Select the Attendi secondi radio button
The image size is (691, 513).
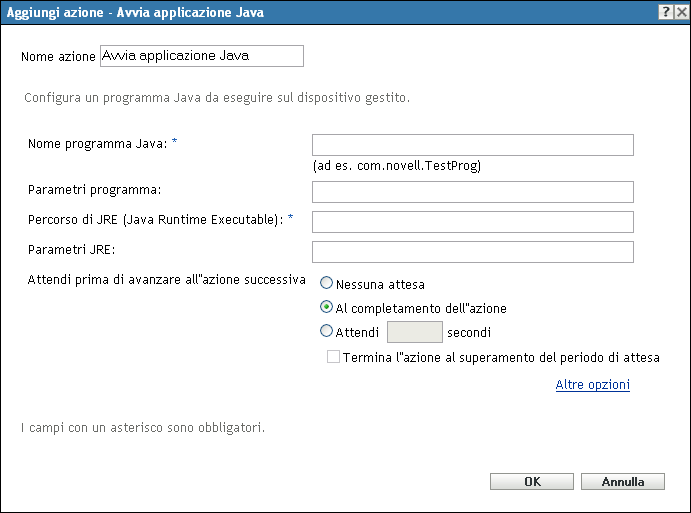327,331
